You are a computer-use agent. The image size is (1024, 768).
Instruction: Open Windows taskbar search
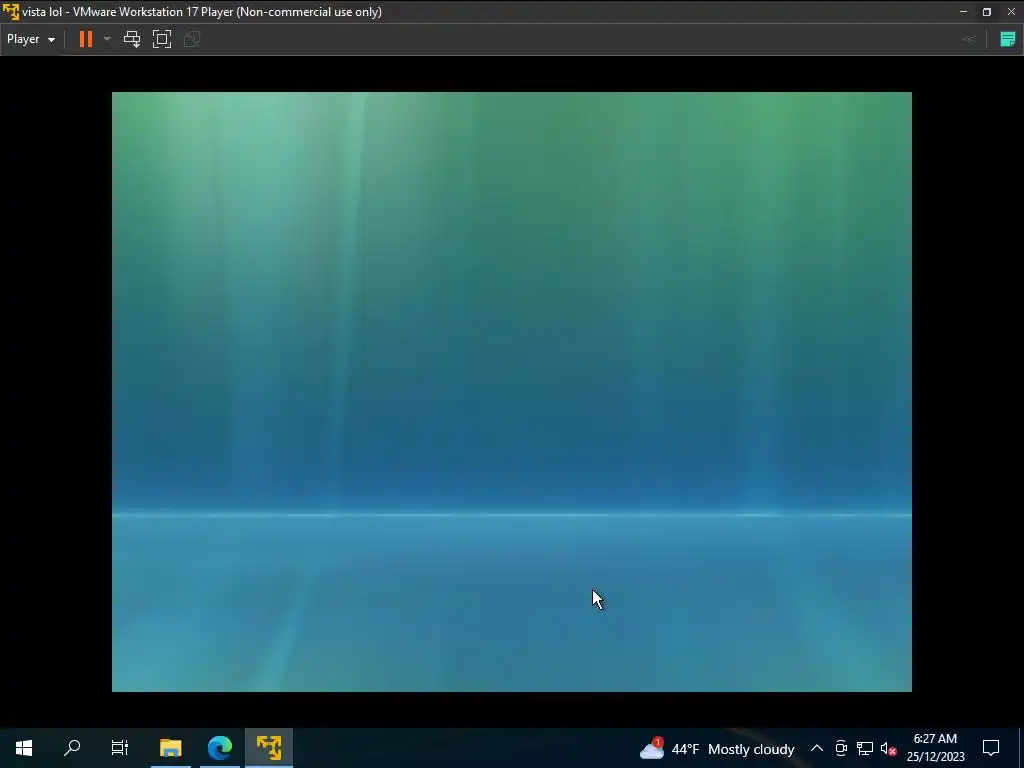[x=72, y=748]
